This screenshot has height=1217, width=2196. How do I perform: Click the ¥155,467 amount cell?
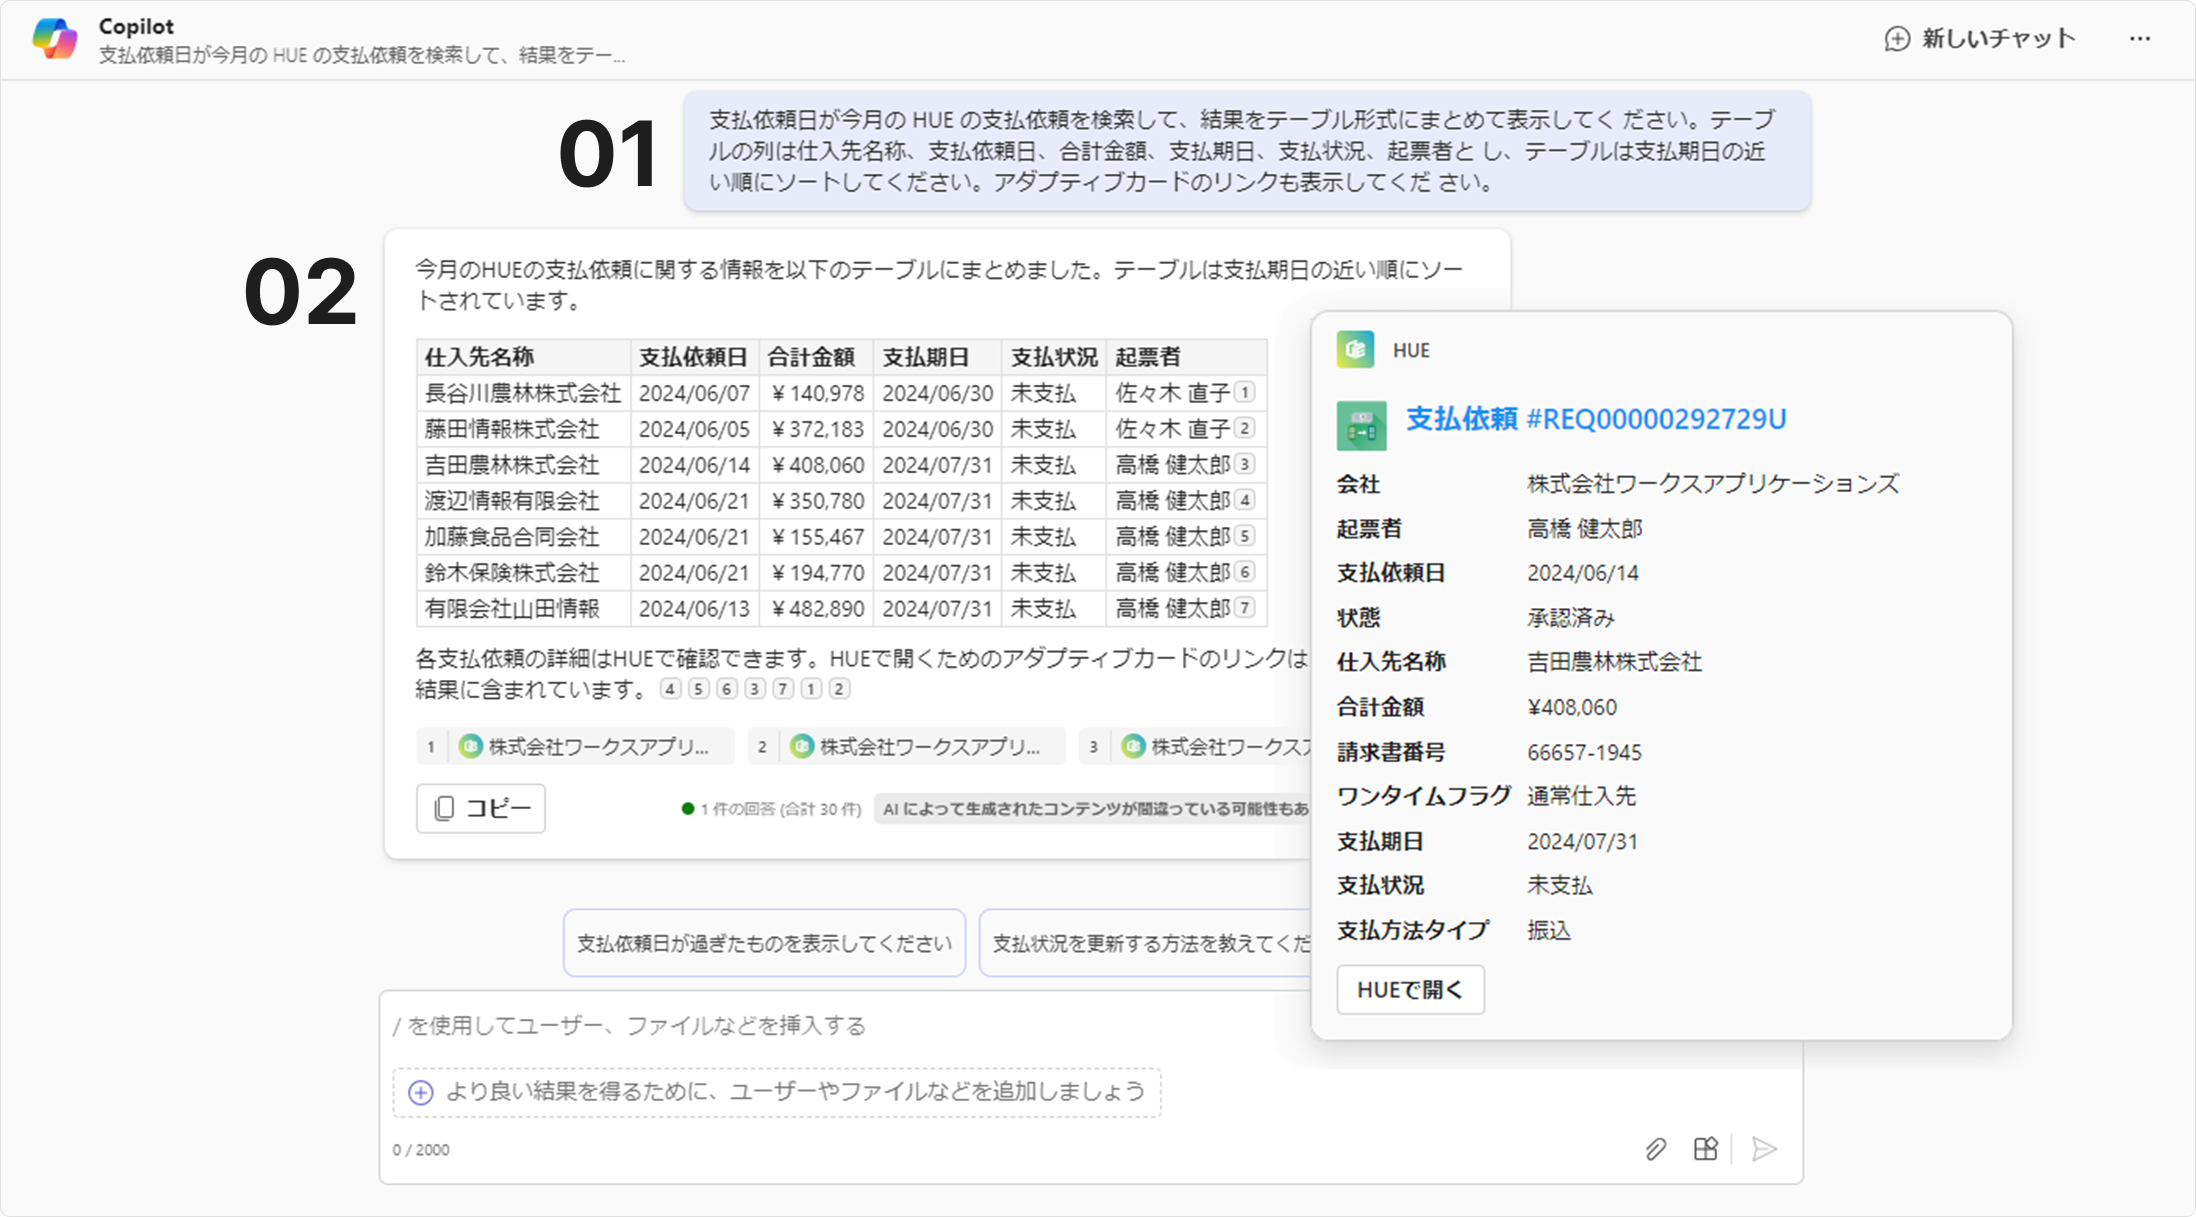tap(817, 537)
